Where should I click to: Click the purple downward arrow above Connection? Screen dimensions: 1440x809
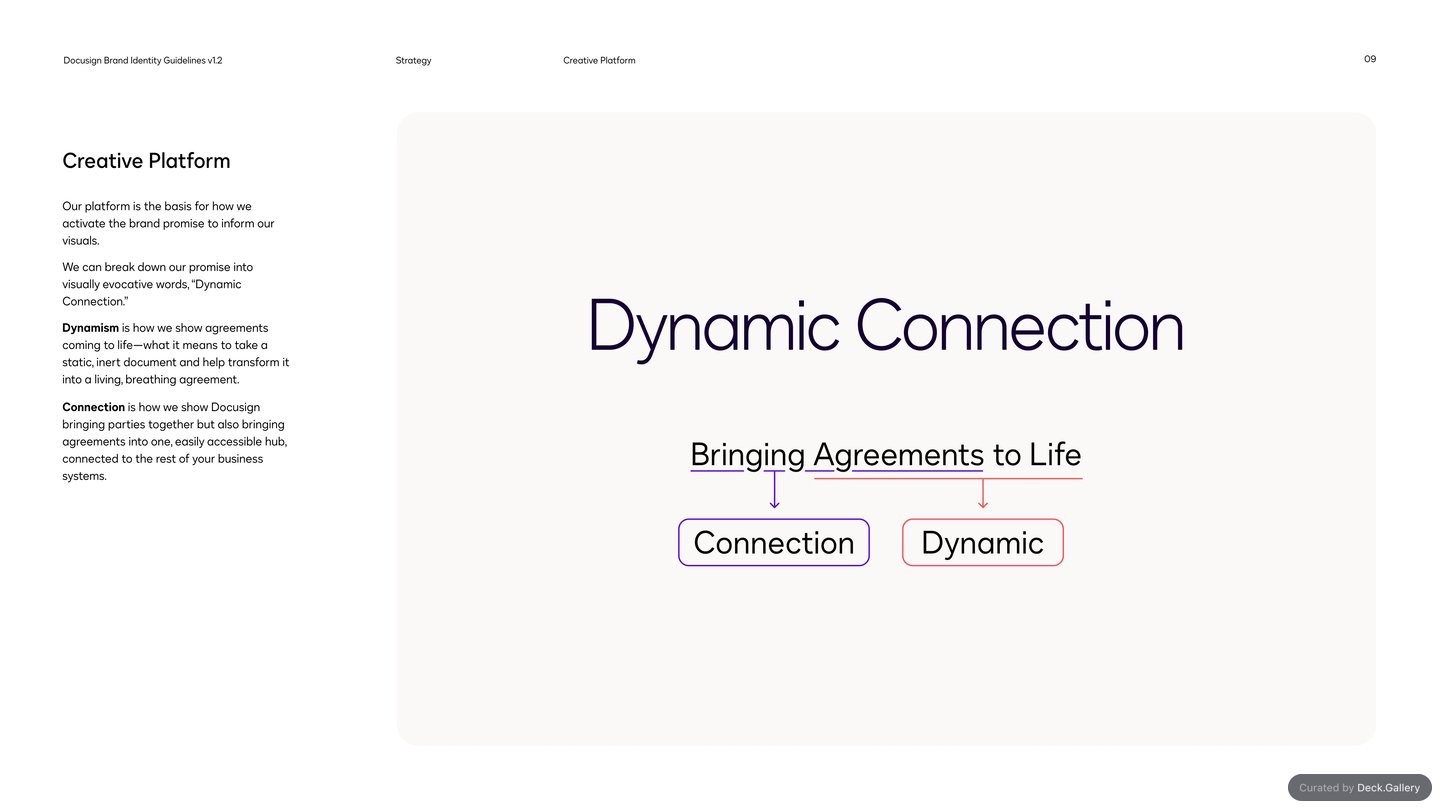774,489
